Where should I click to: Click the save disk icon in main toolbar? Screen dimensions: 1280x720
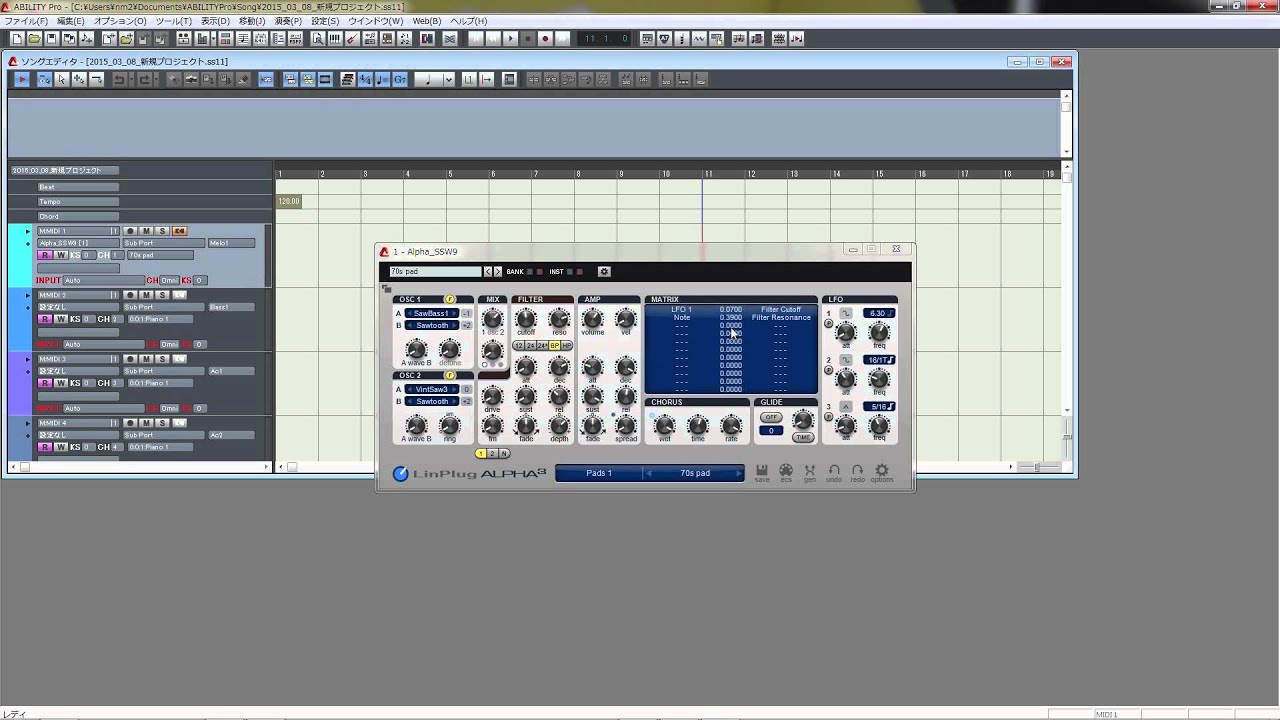[51, 39]
